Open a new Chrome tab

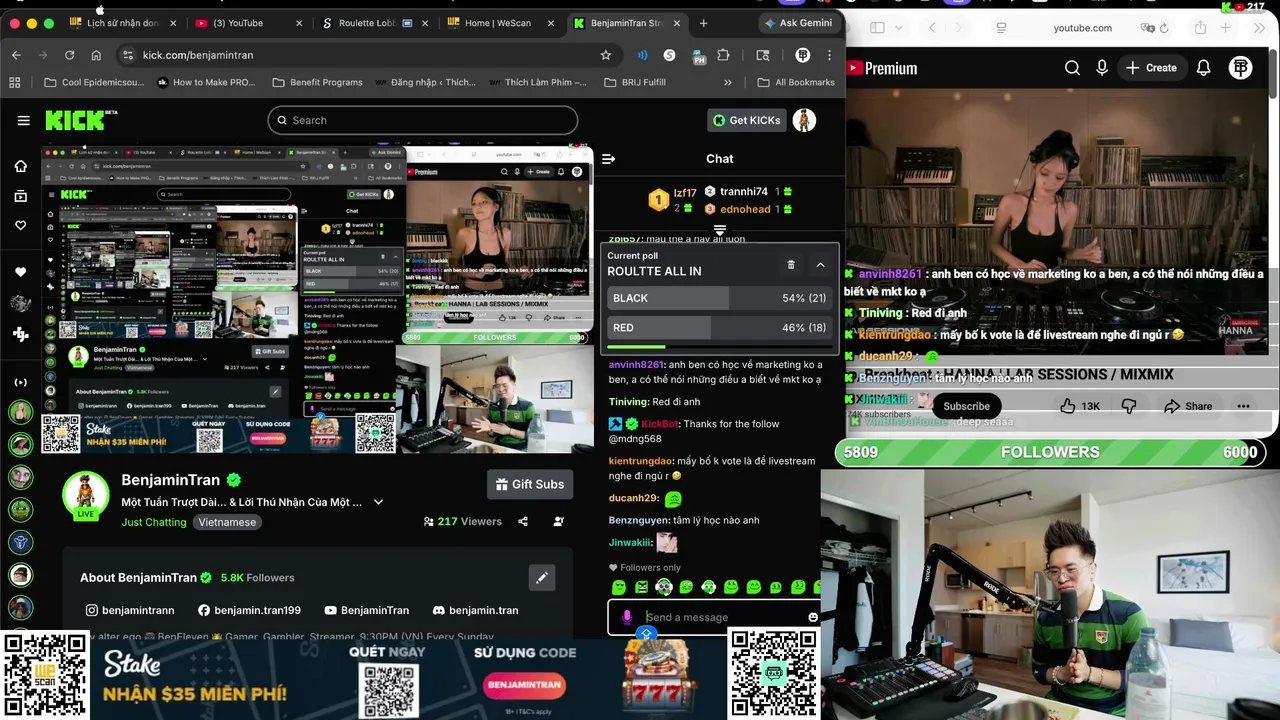coord(703,23)
